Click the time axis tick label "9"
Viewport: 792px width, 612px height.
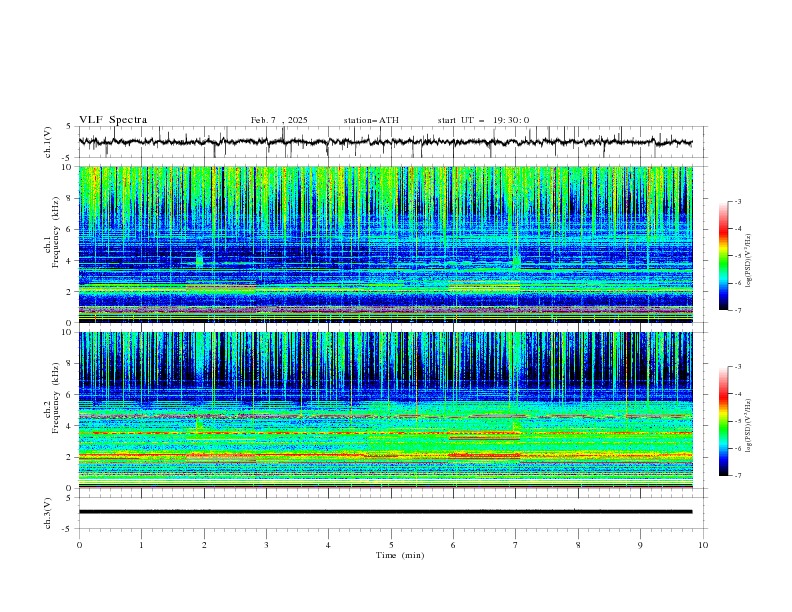pos(640,545)
